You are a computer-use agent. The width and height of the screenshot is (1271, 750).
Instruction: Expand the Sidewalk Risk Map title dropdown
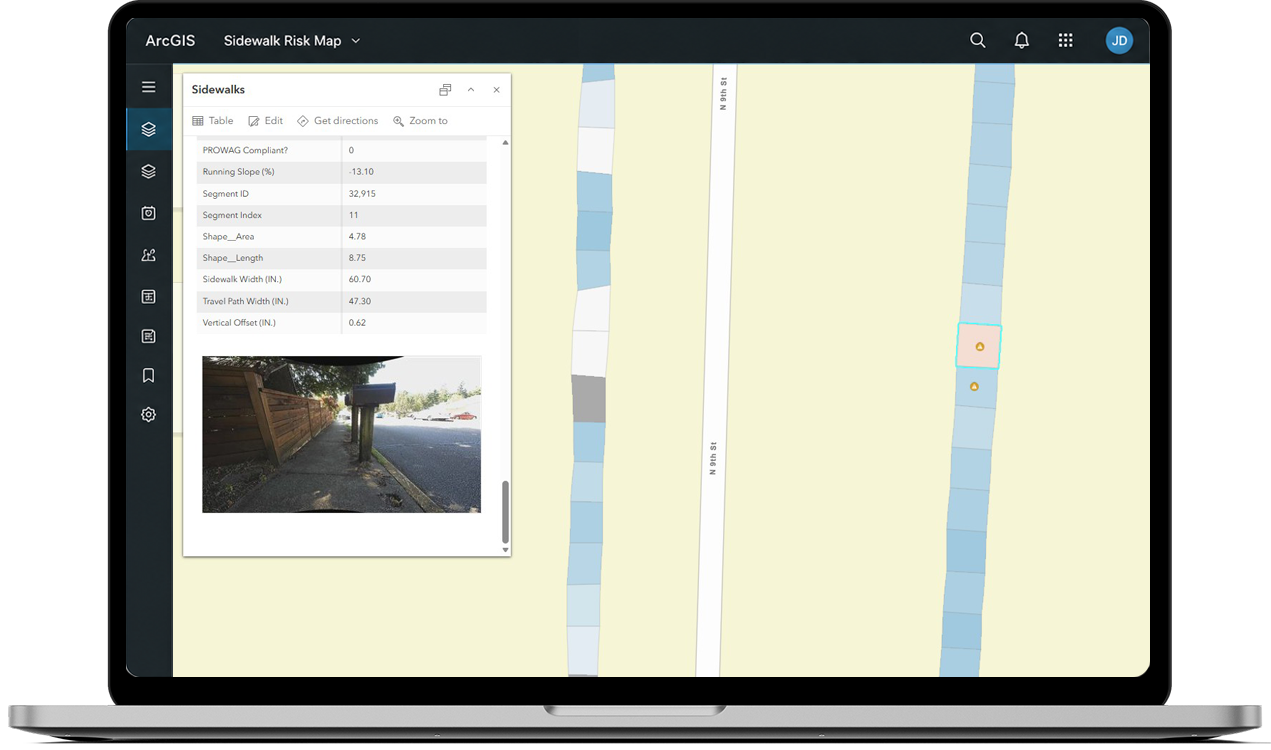(356, 41)
